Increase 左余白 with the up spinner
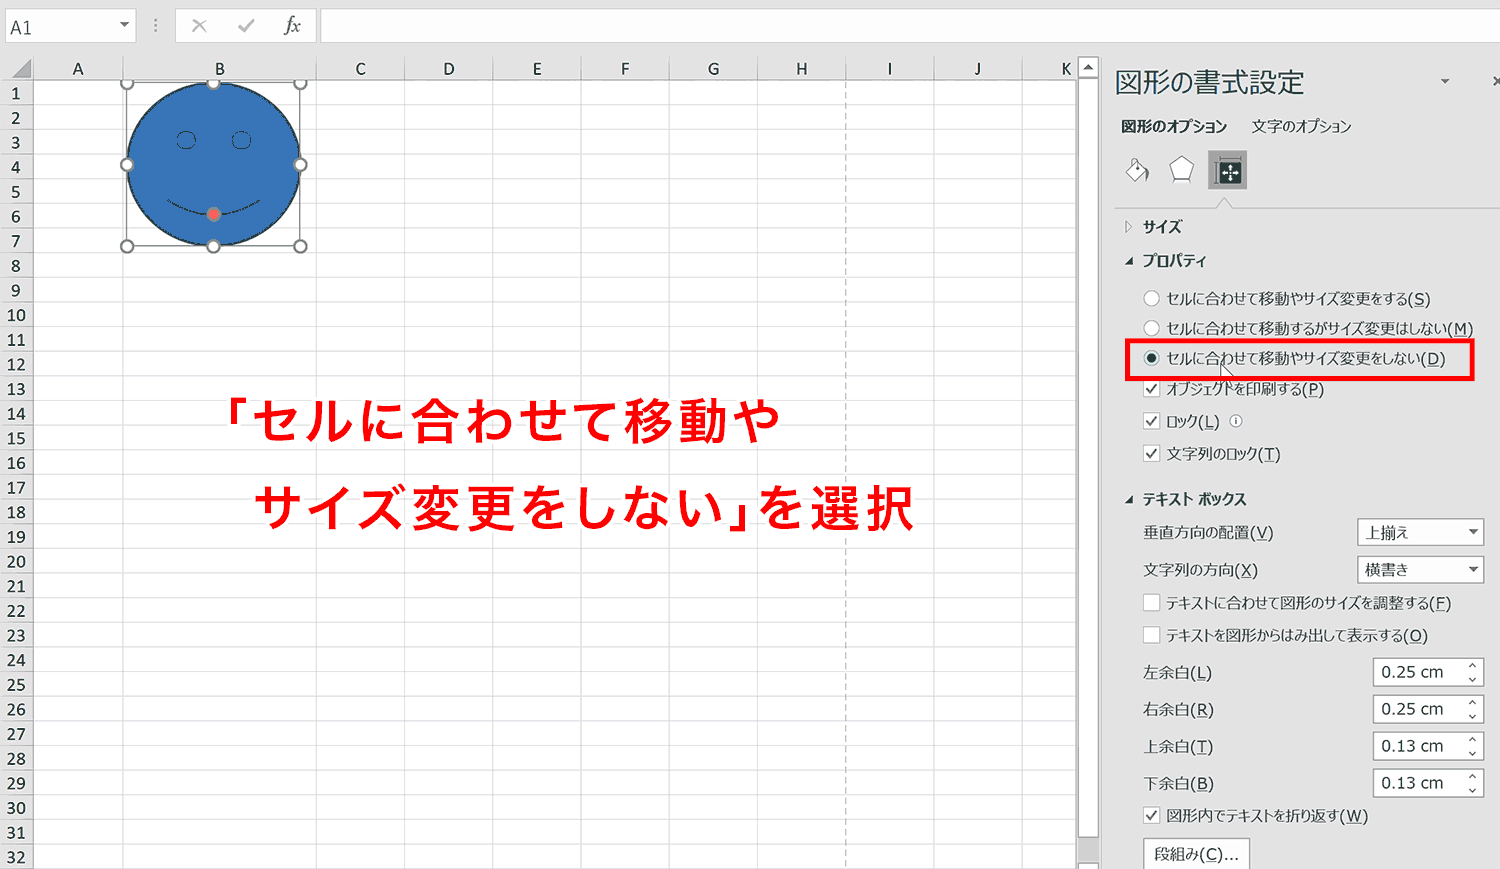The height and width of the screenshot is (869, 1500). tap(1473, 665)
